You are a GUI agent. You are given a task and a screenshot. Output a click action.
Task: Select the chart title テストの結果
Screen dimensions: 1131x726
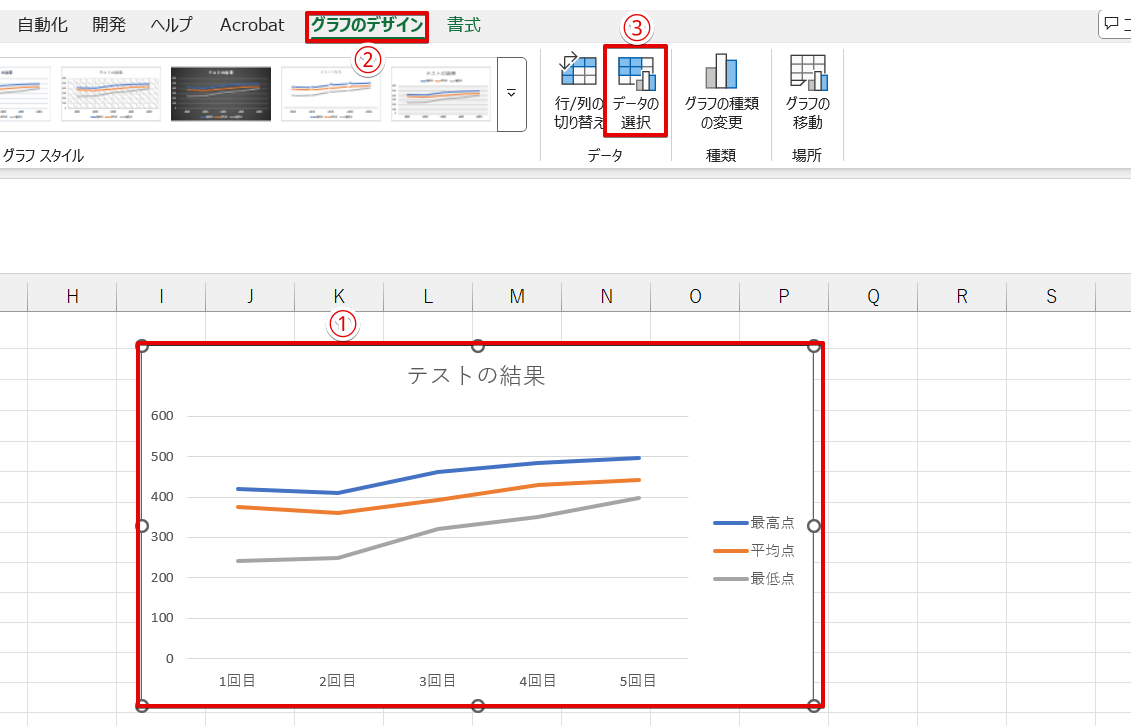click(x=476, y=376)
